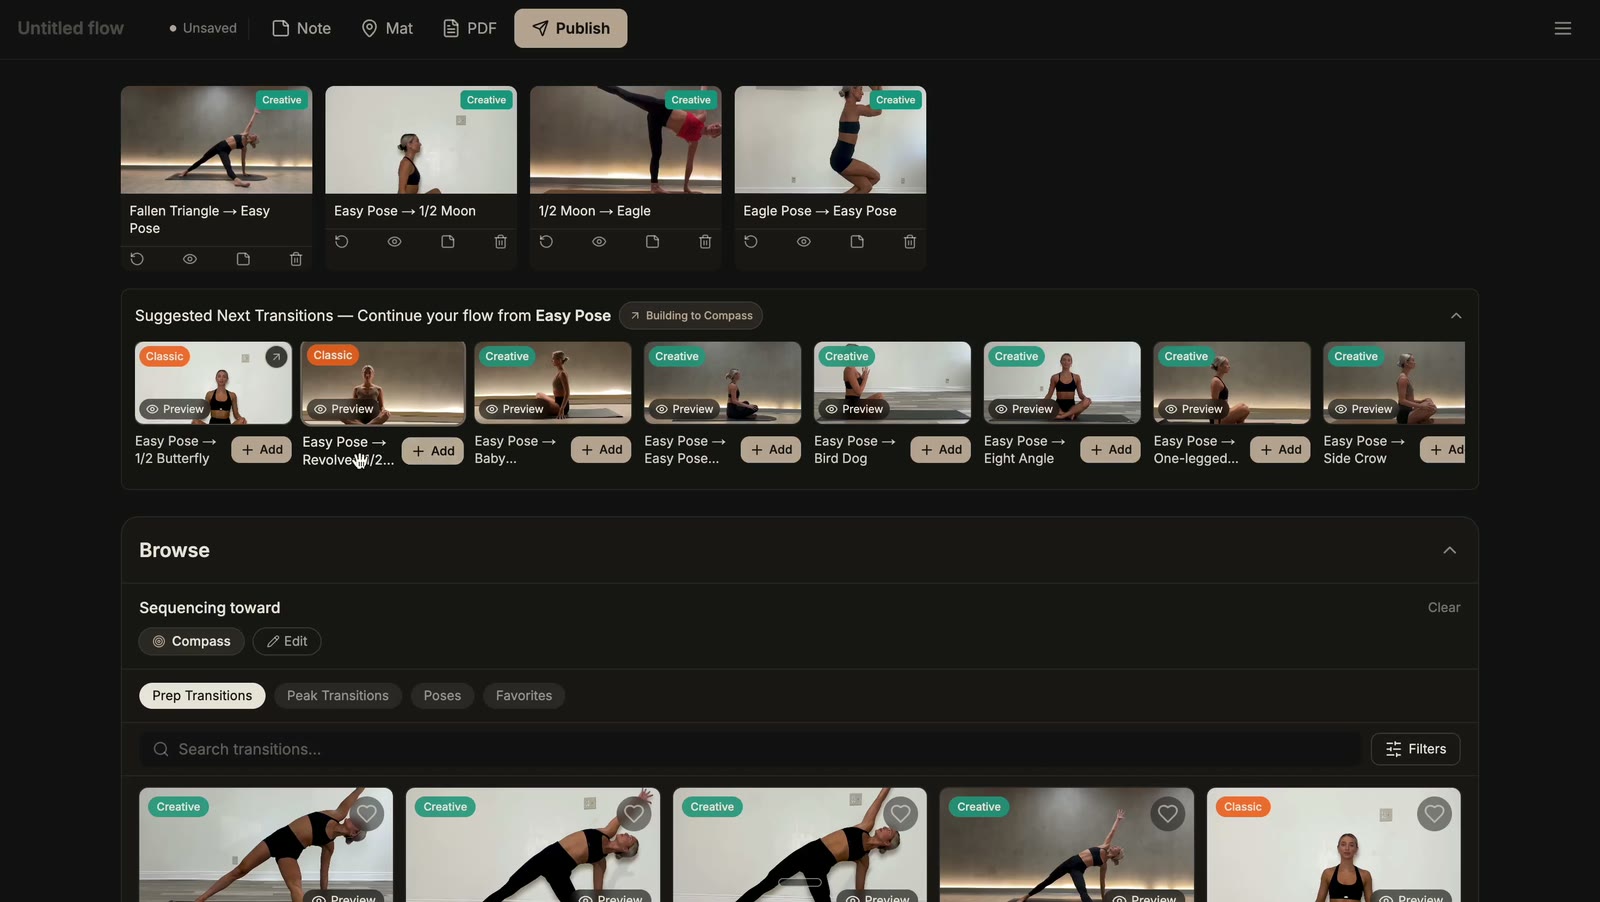Toggle eye preview on Eagle Pose → Easy Pose card

804,242
